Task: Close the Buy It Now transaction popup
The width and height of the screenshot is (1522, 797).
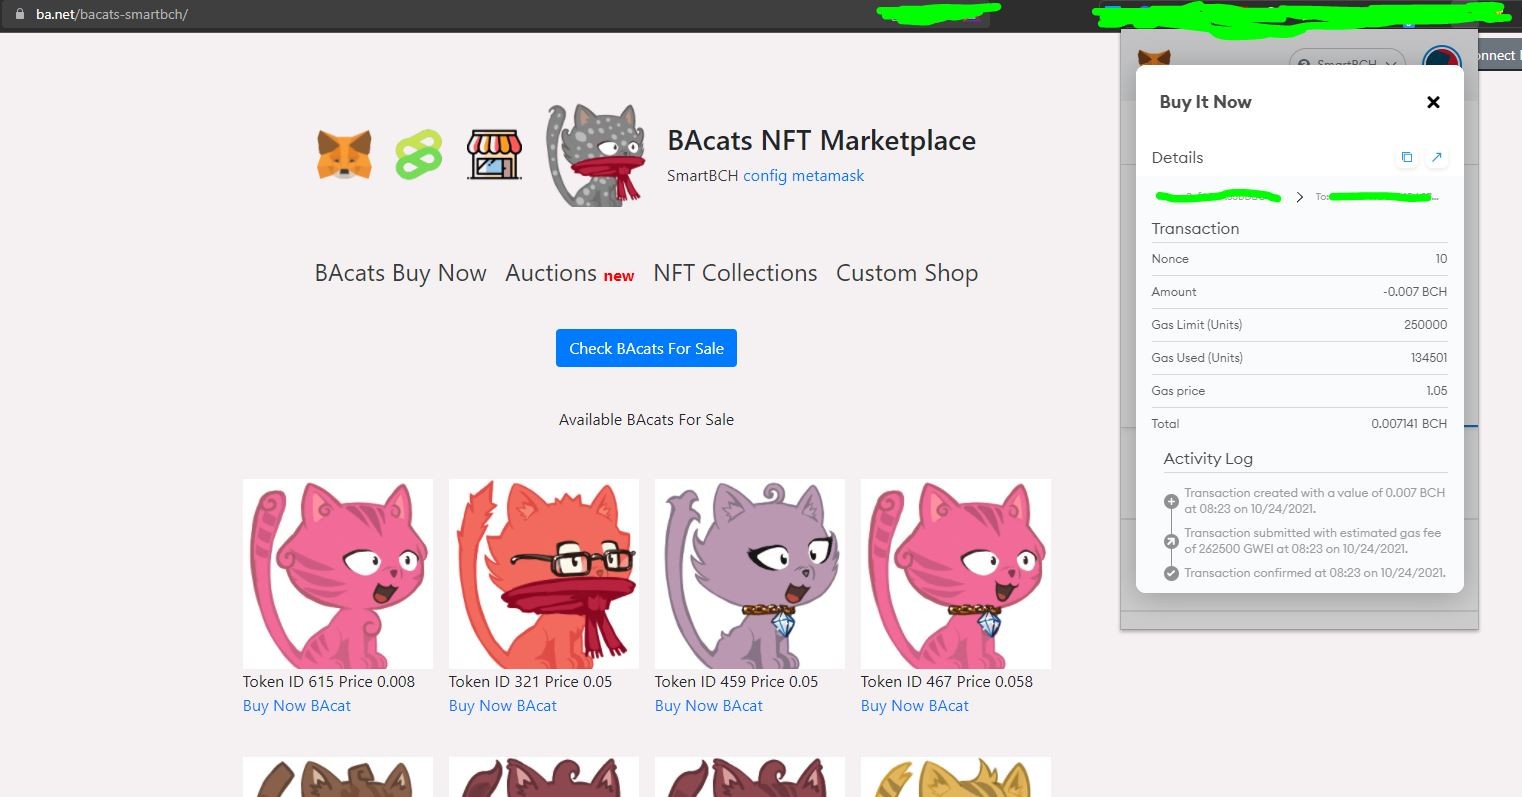Action: coord(1433,102)
